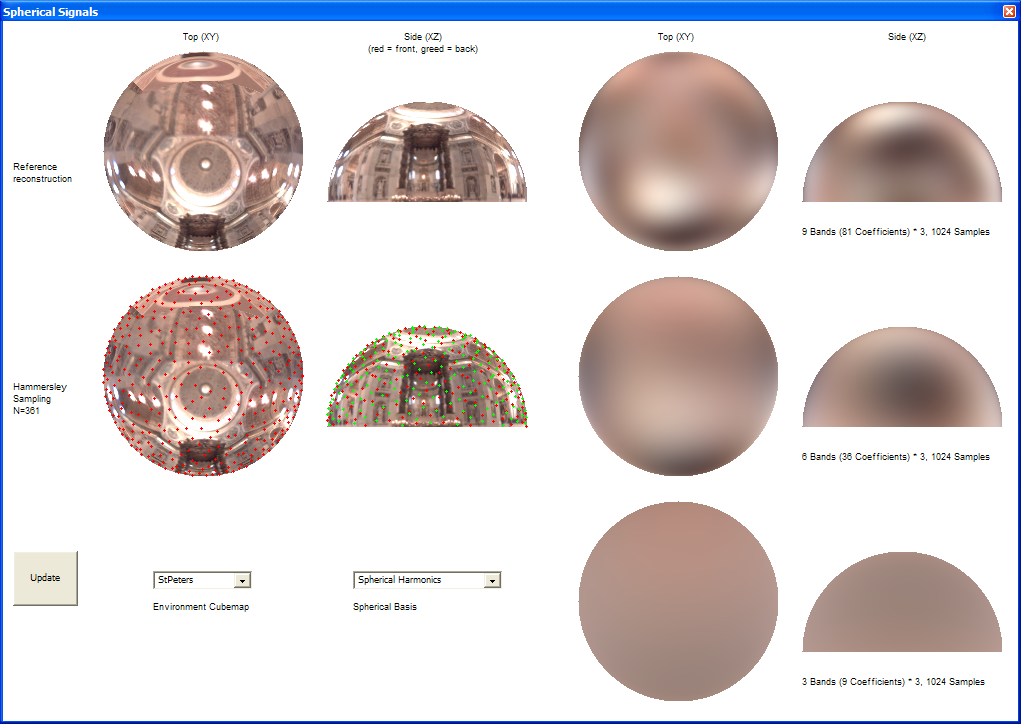The width and height of the screenshot is (1021, 724).
Task: Click the Hammersley sampling top view with red dots
Action: coord(203,376)
